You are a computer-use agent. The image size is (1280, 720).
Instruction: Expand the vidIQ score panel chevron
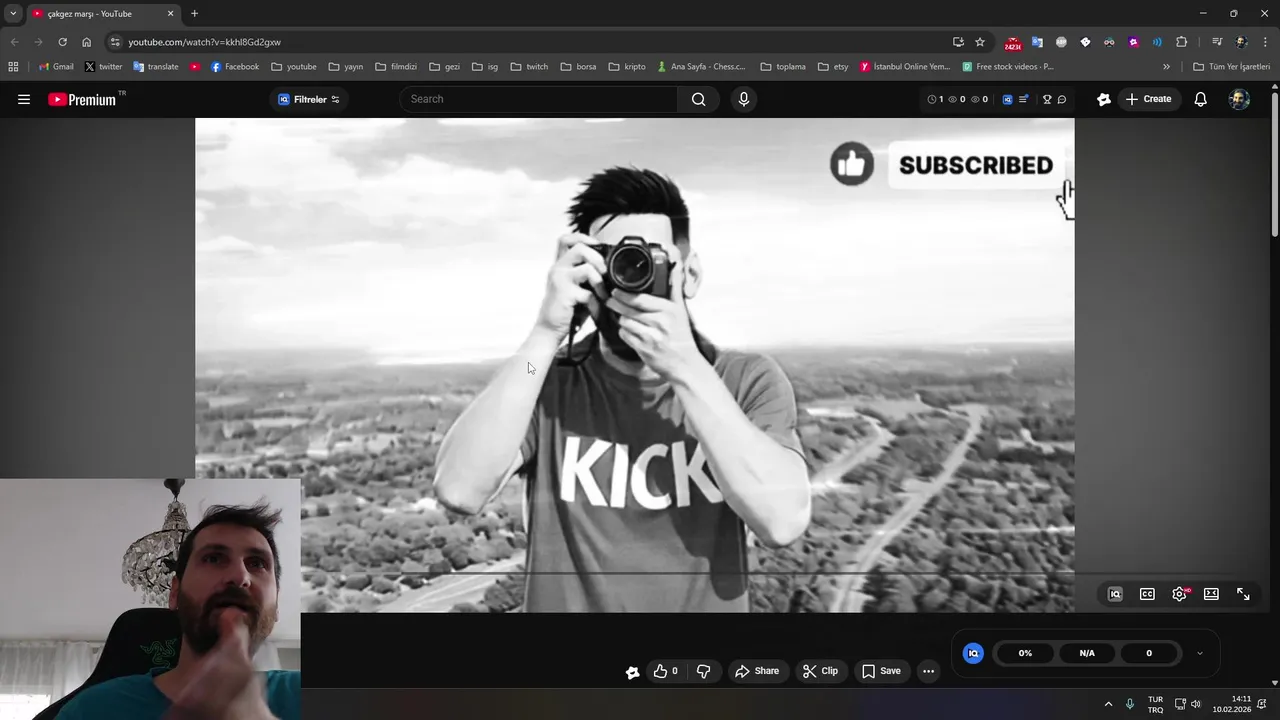(x=1200, y=653)
